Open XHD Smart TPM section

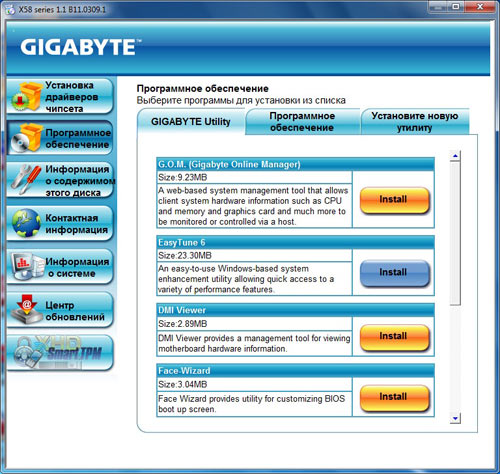(60, 353)
